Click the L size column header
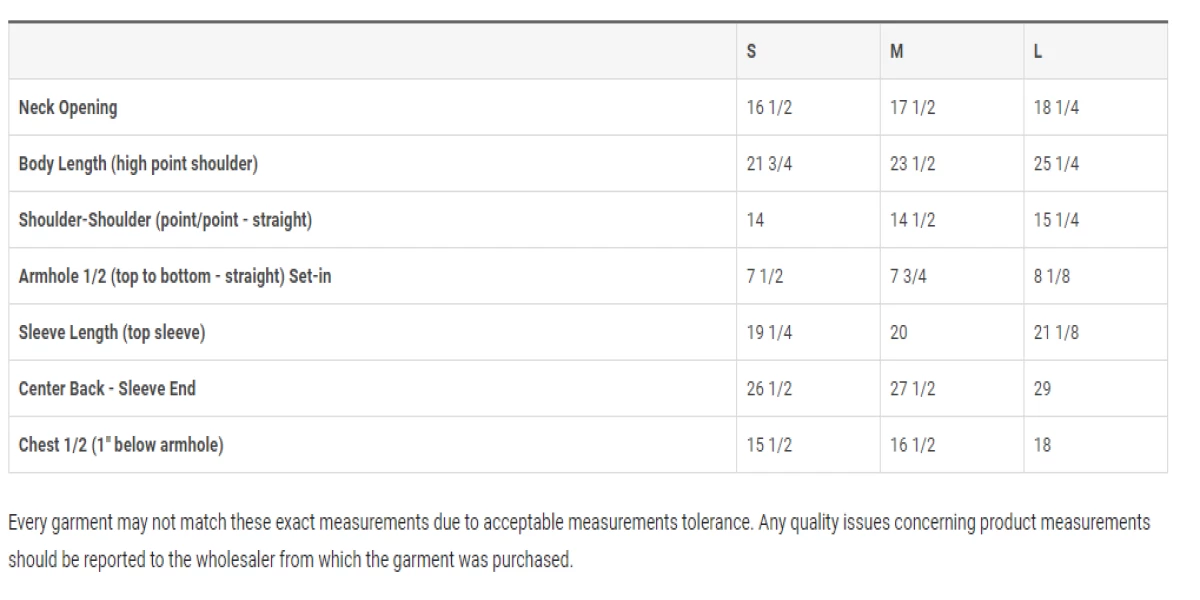Screen dimensions: 1200x600 (x=1039, y=52)
